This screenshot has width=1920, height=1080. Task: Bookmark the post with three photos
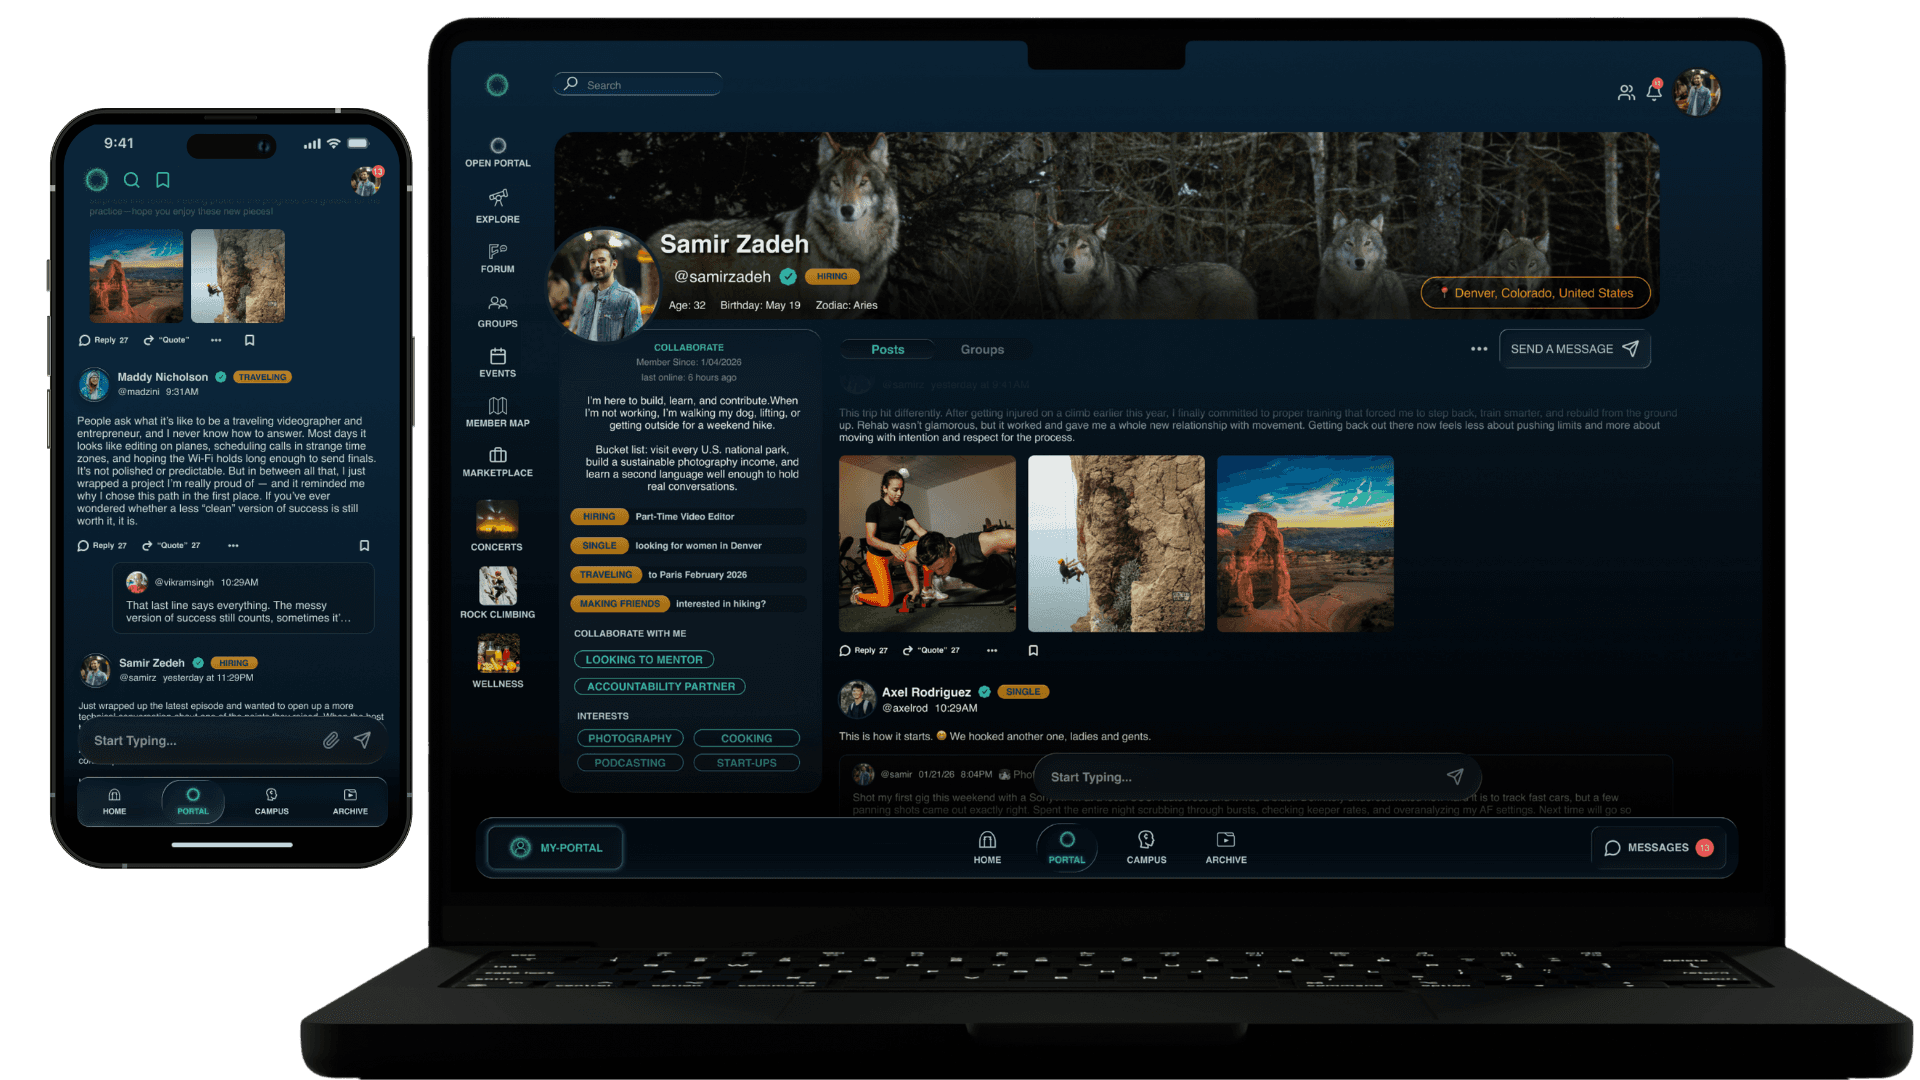[1033, 650]
